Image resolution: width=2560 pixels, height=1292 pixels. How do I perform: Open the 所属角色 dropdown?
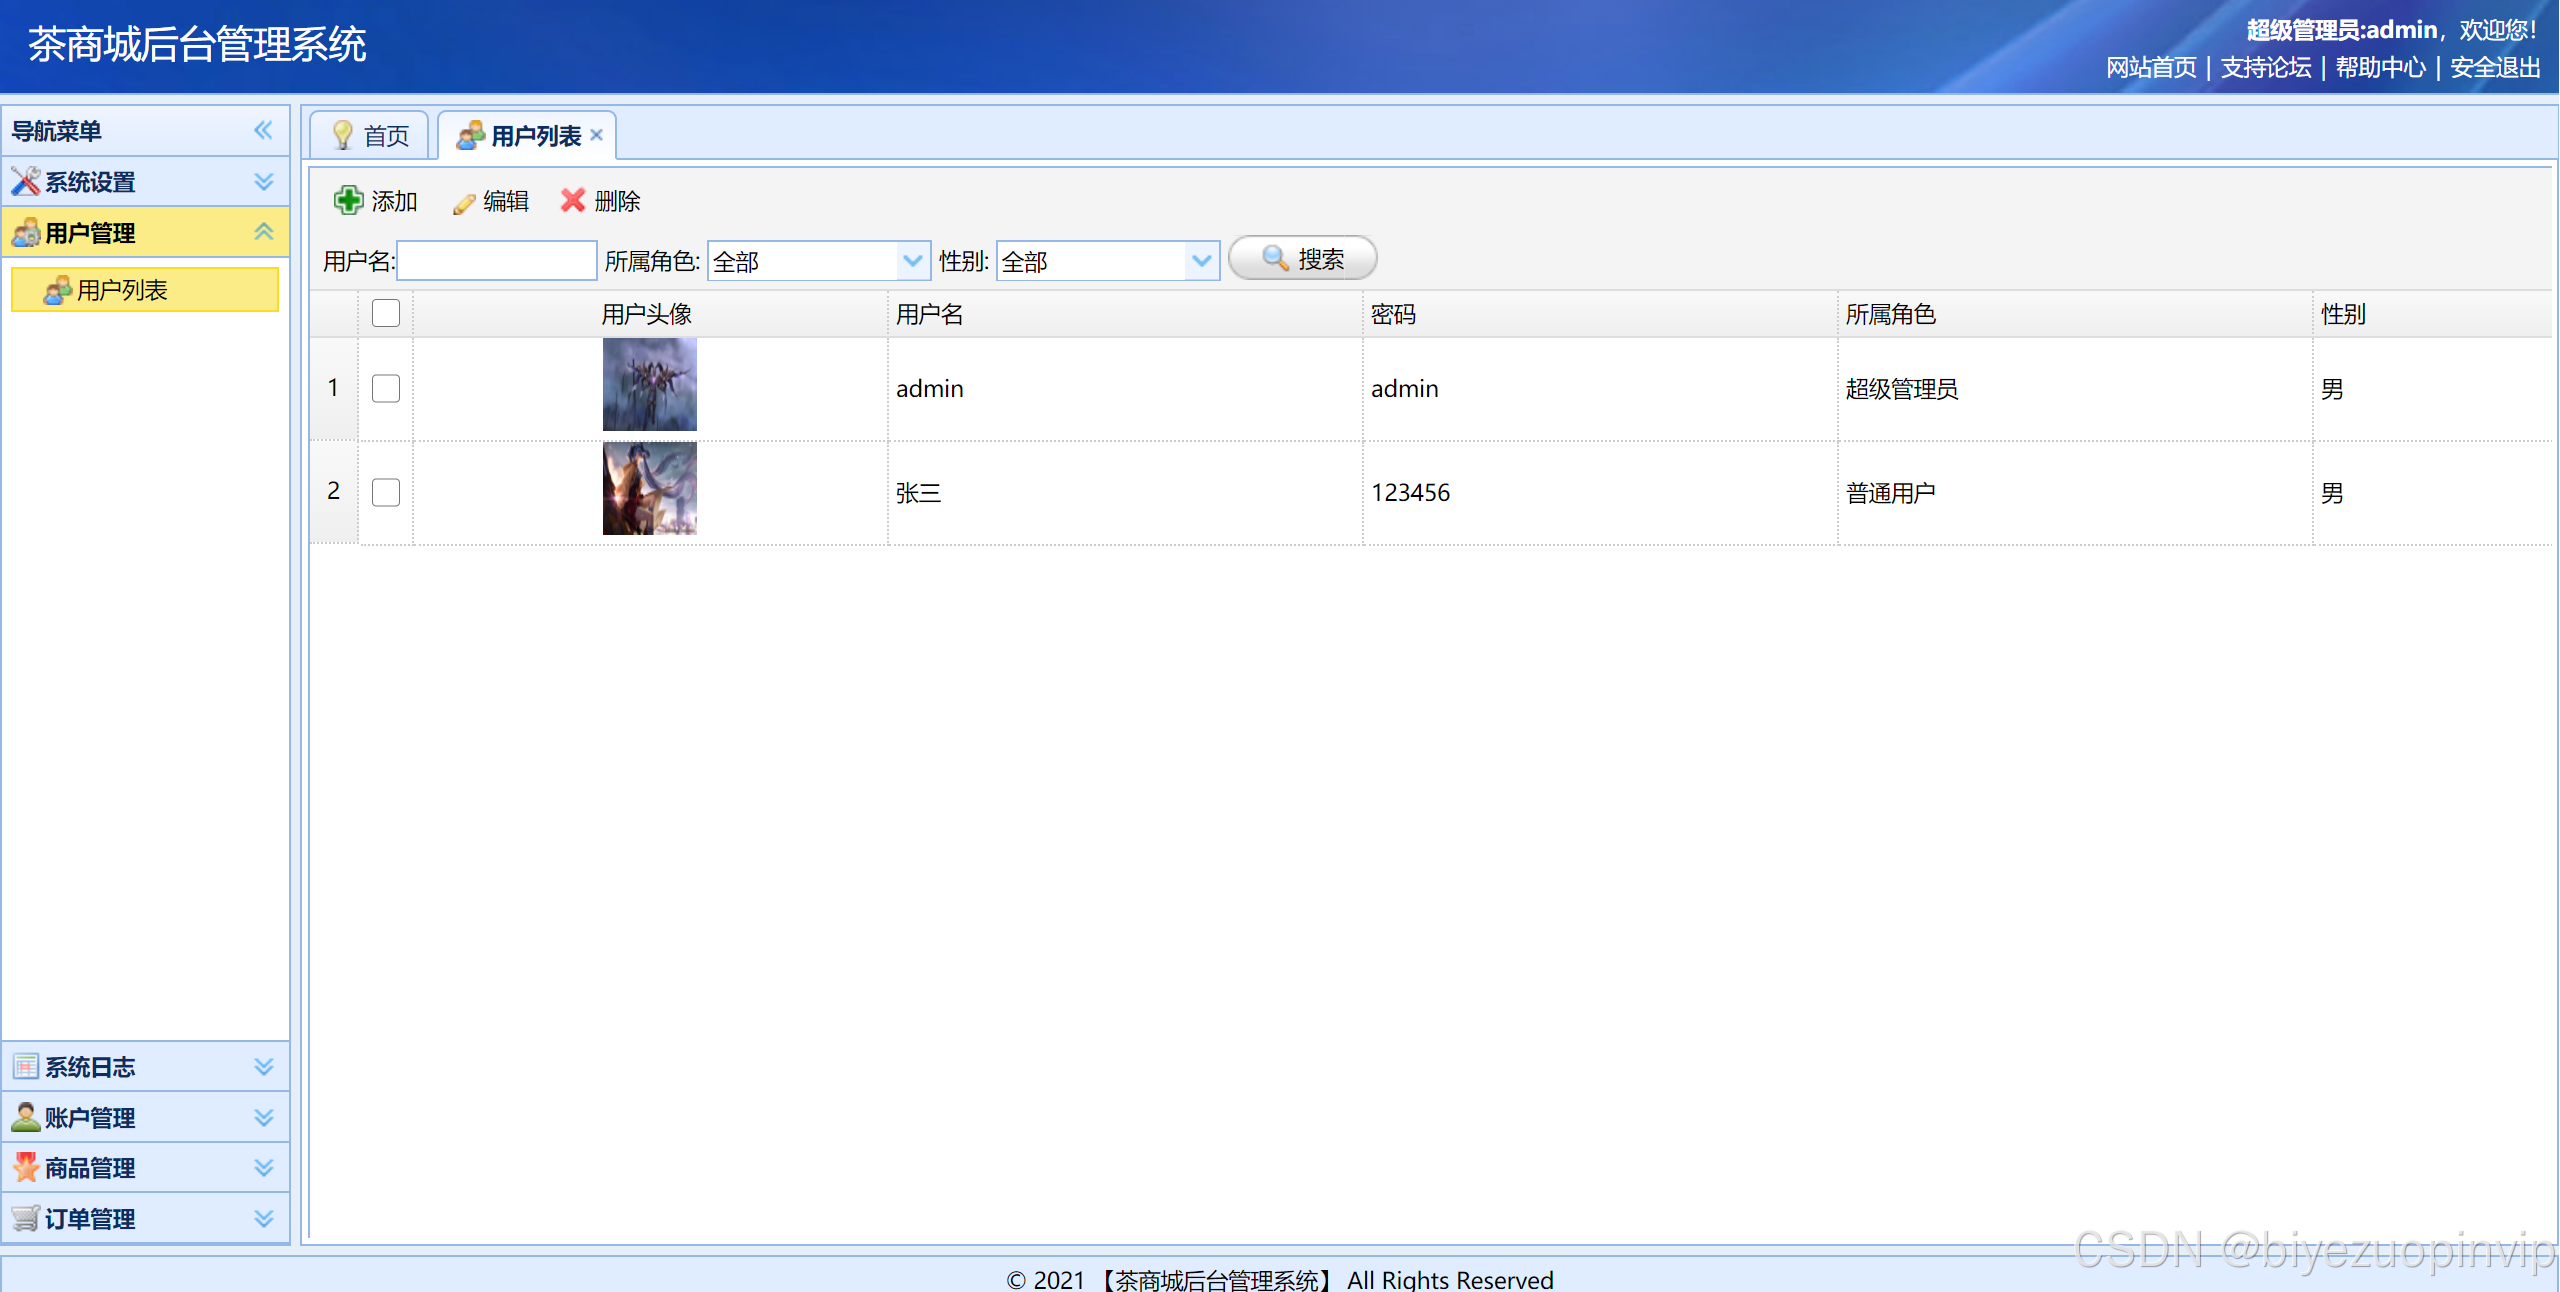pos(912,261)
